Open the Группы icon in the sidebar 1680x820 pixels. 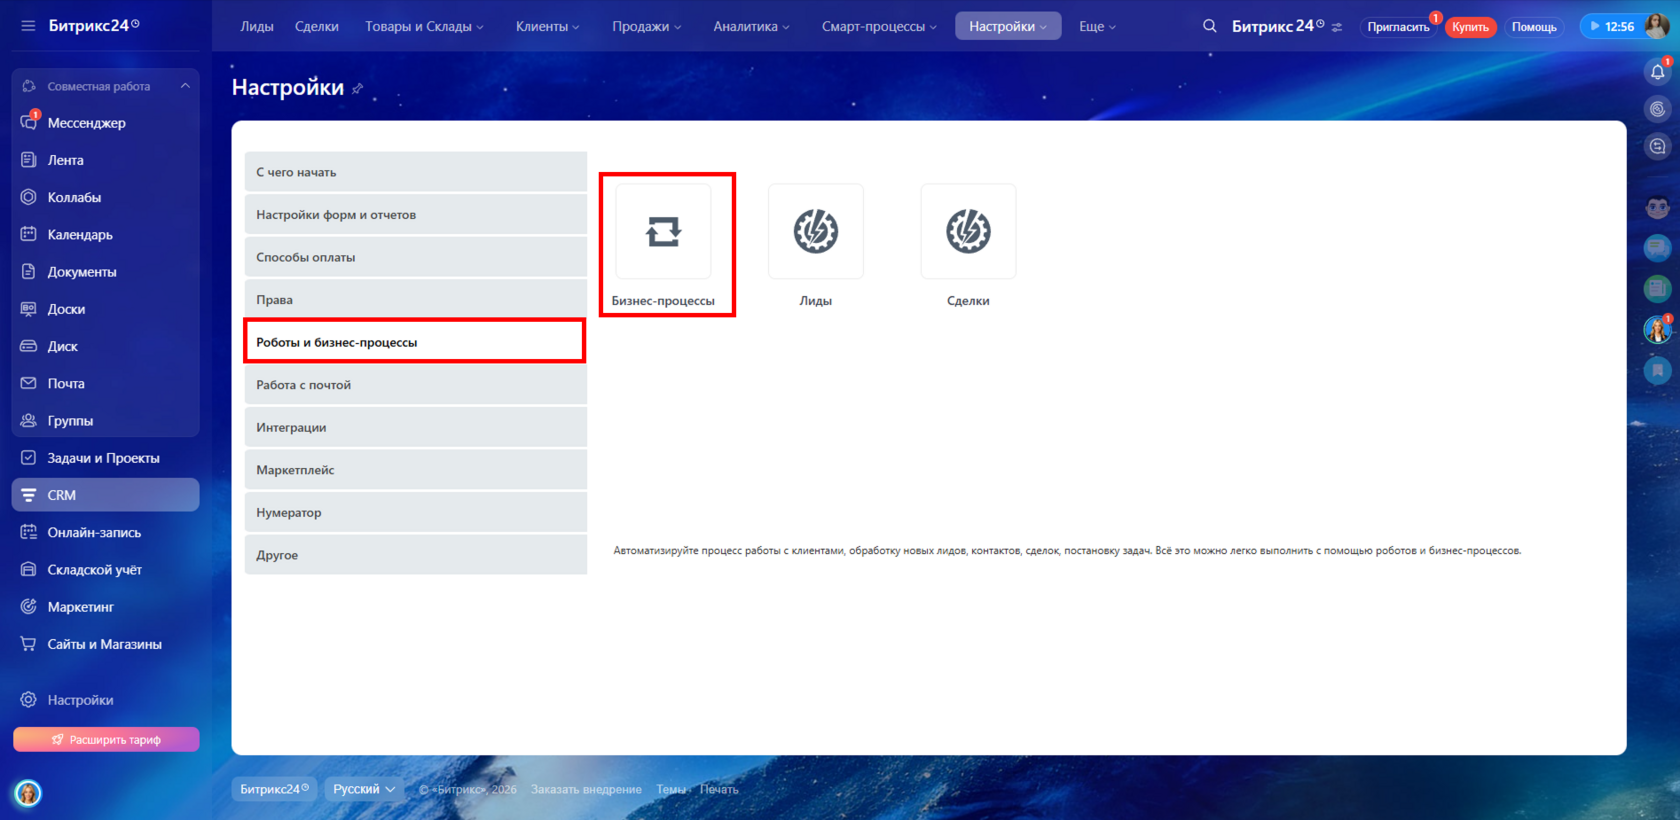[29, 421]
